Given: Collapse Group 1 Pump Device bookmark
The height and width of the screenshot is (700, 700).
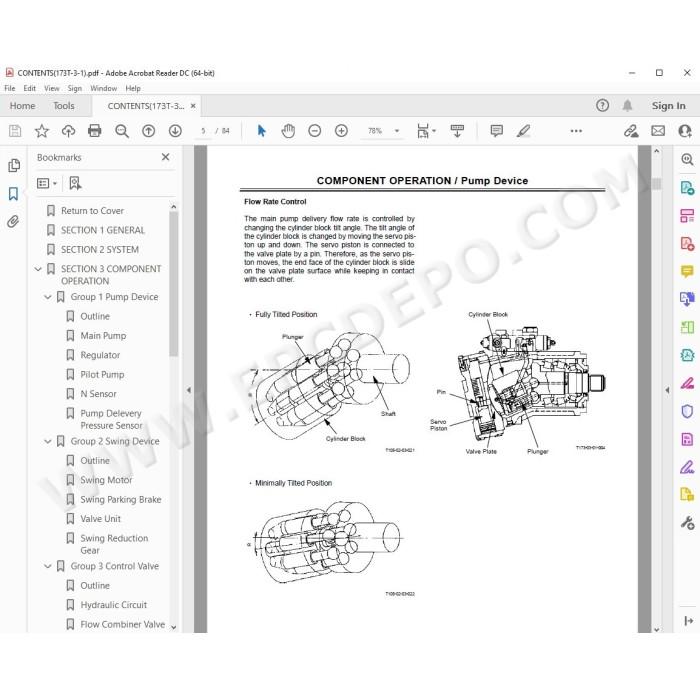Looking at the screenshot, I should 48,297.
